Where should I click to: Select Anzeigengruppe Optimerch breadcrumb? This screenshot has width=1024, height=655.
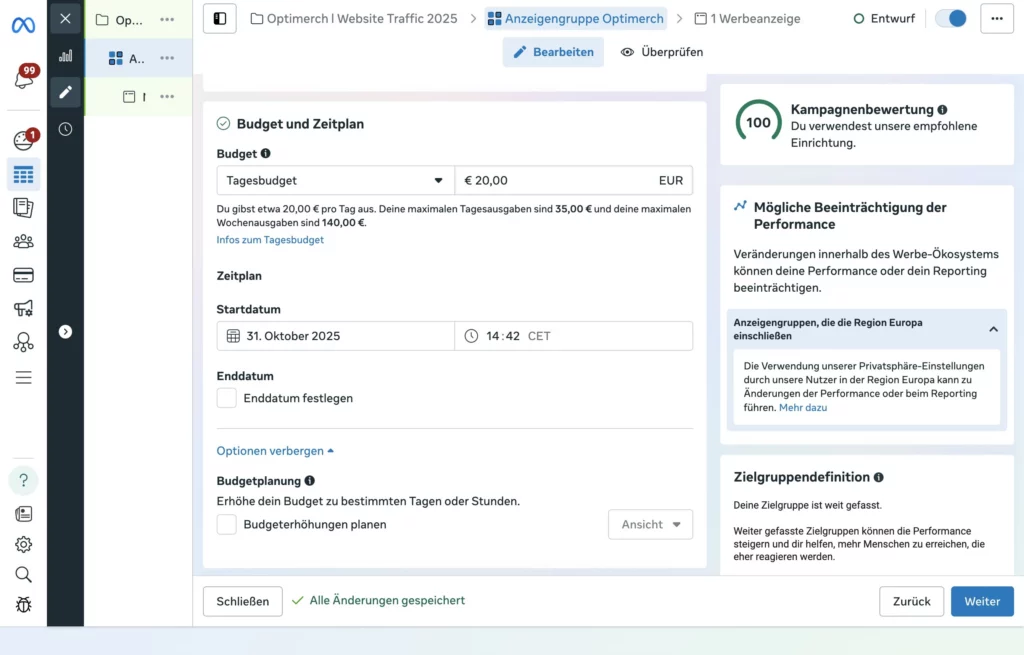pos(575,18)
